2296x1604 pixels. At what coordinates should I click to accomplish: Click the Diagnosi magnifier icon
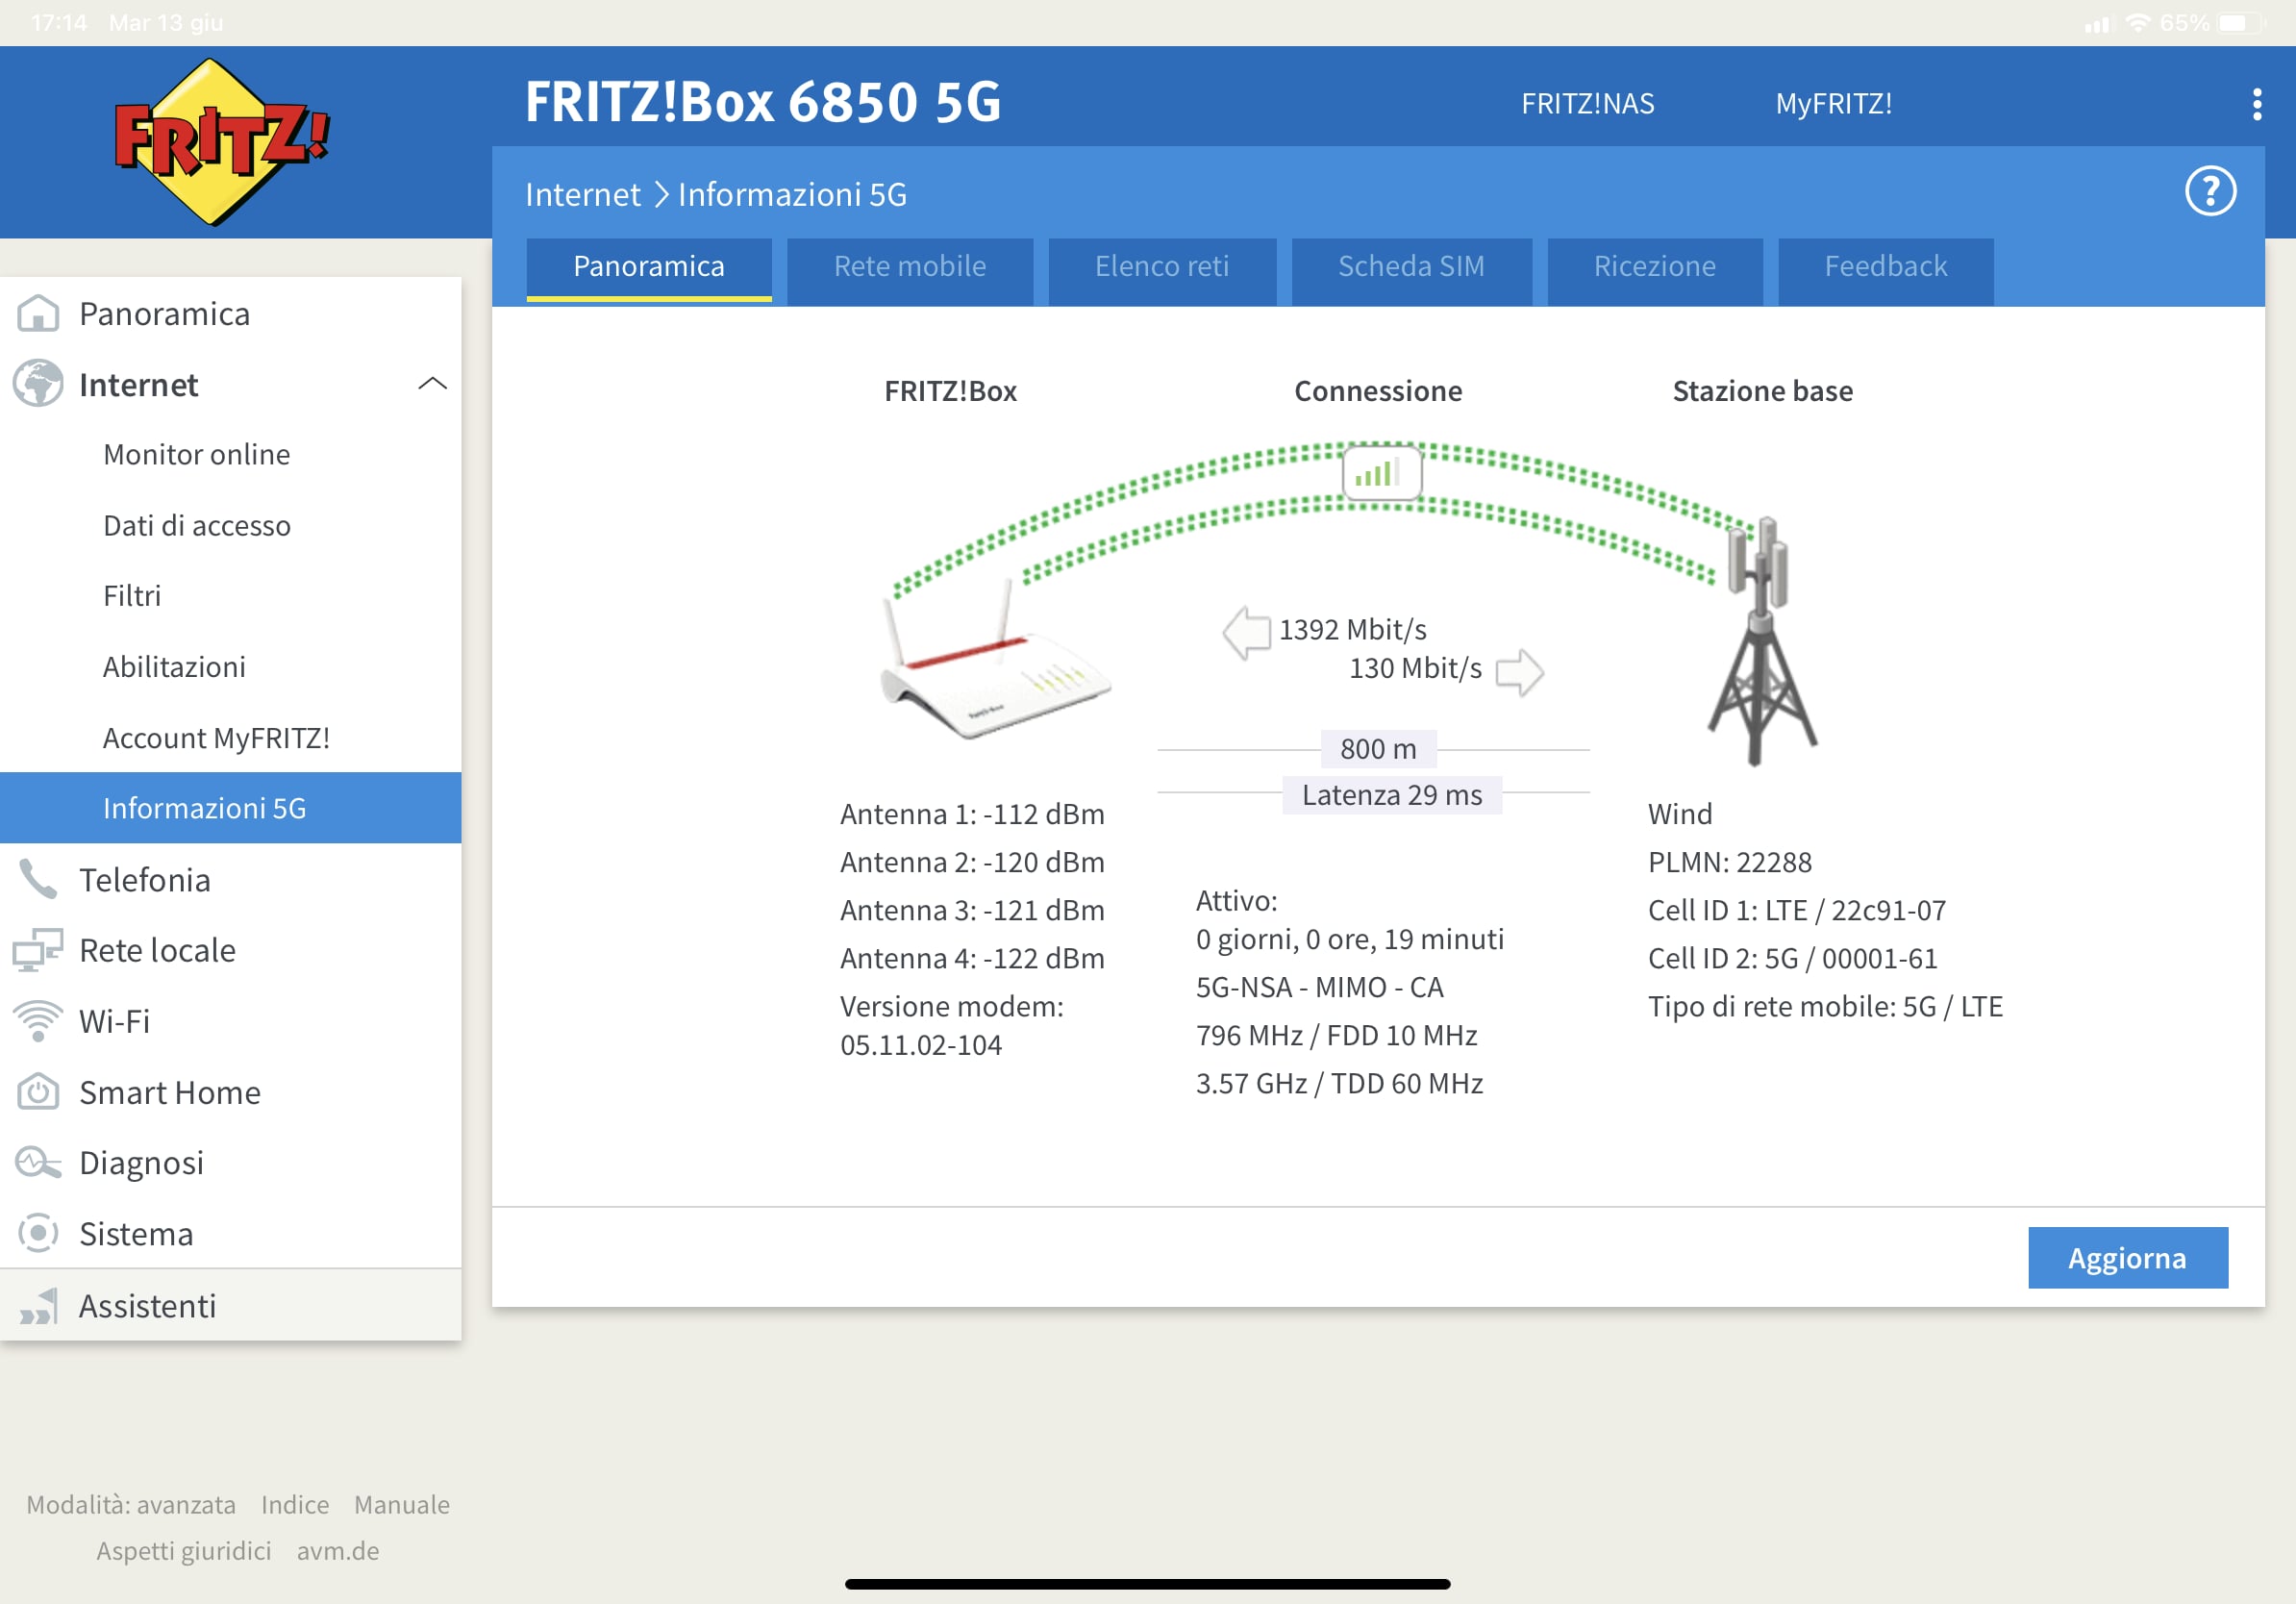(x=38, y=1163)
